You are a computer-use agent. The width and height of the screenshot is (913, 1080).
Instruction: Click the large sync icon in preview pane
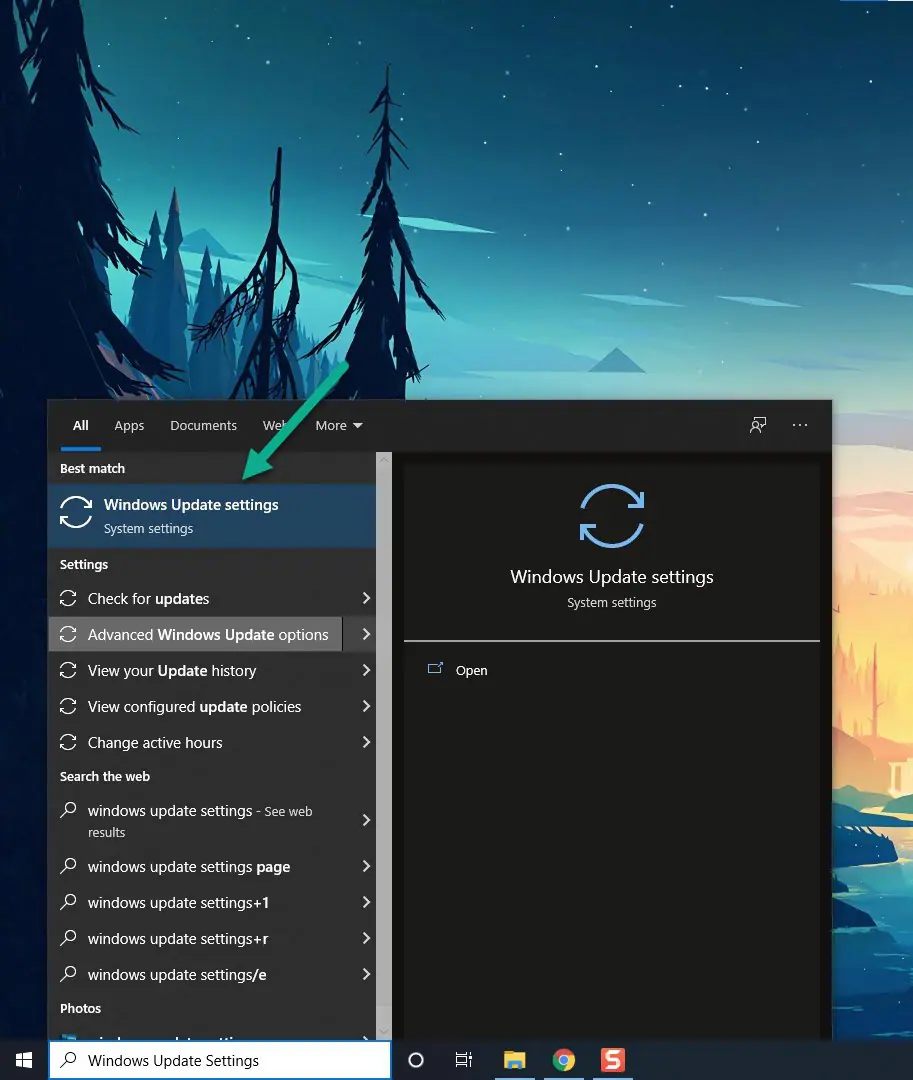click(611, 516)
